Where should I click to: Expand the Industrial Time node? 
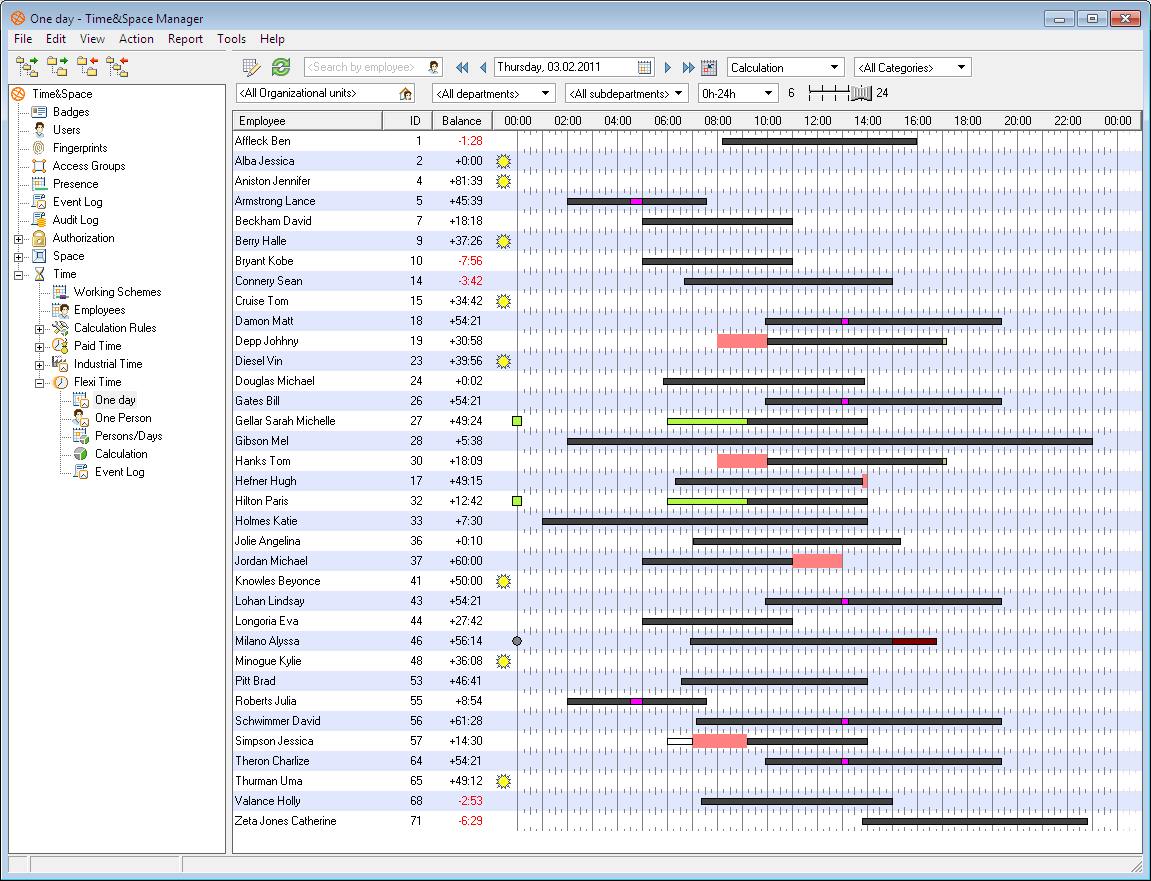click(x=40, y=365)
